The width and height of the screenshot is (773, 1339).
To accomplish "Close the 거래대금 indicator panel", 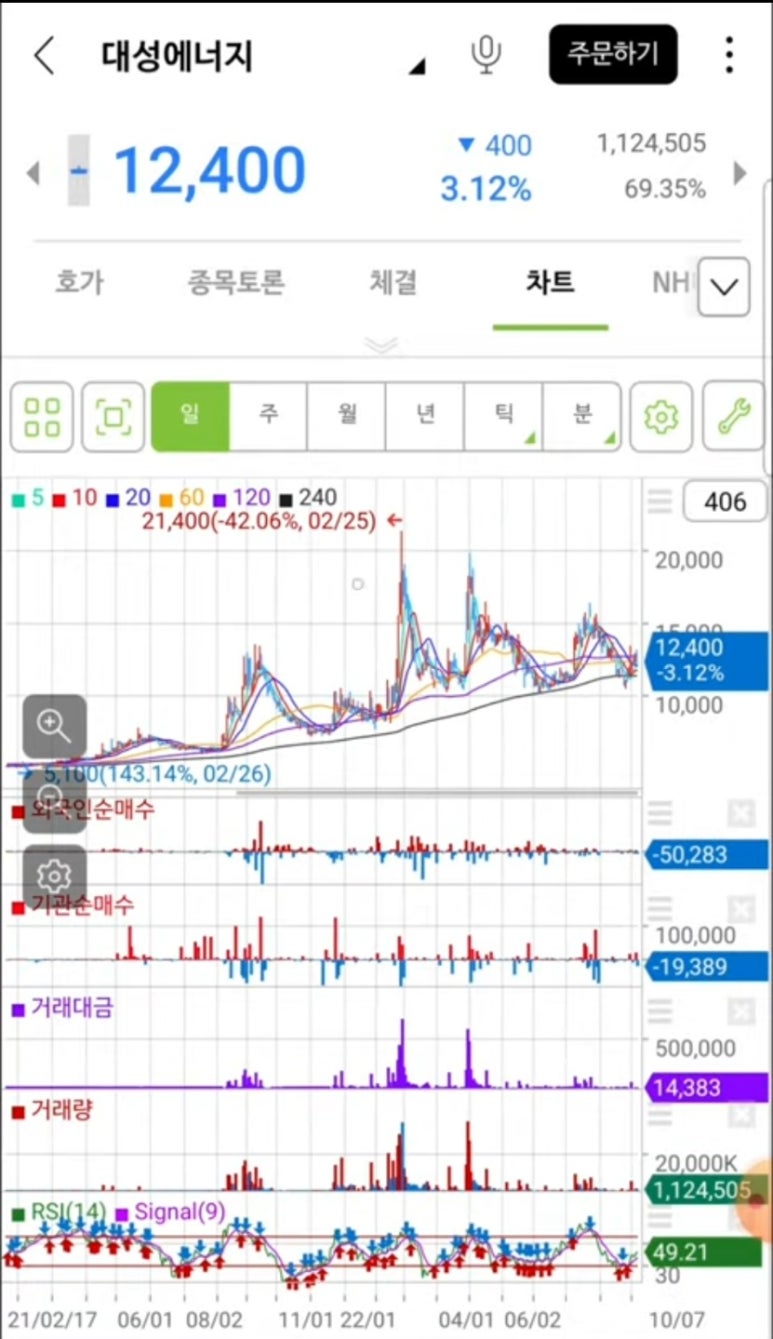I will tap(740, 1012).
